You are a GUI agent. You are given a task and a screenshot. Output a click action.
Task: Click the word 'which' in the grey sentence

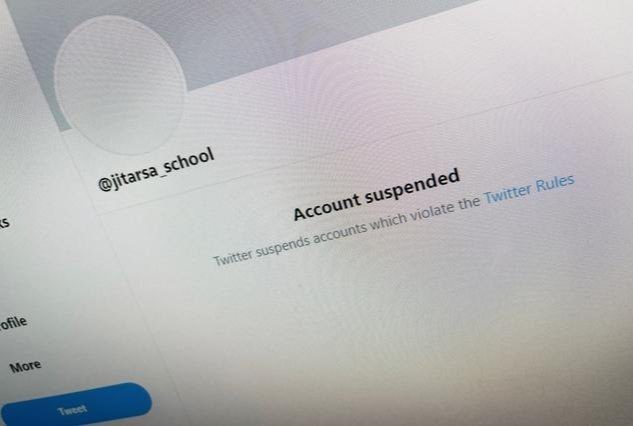pos(389,222)
